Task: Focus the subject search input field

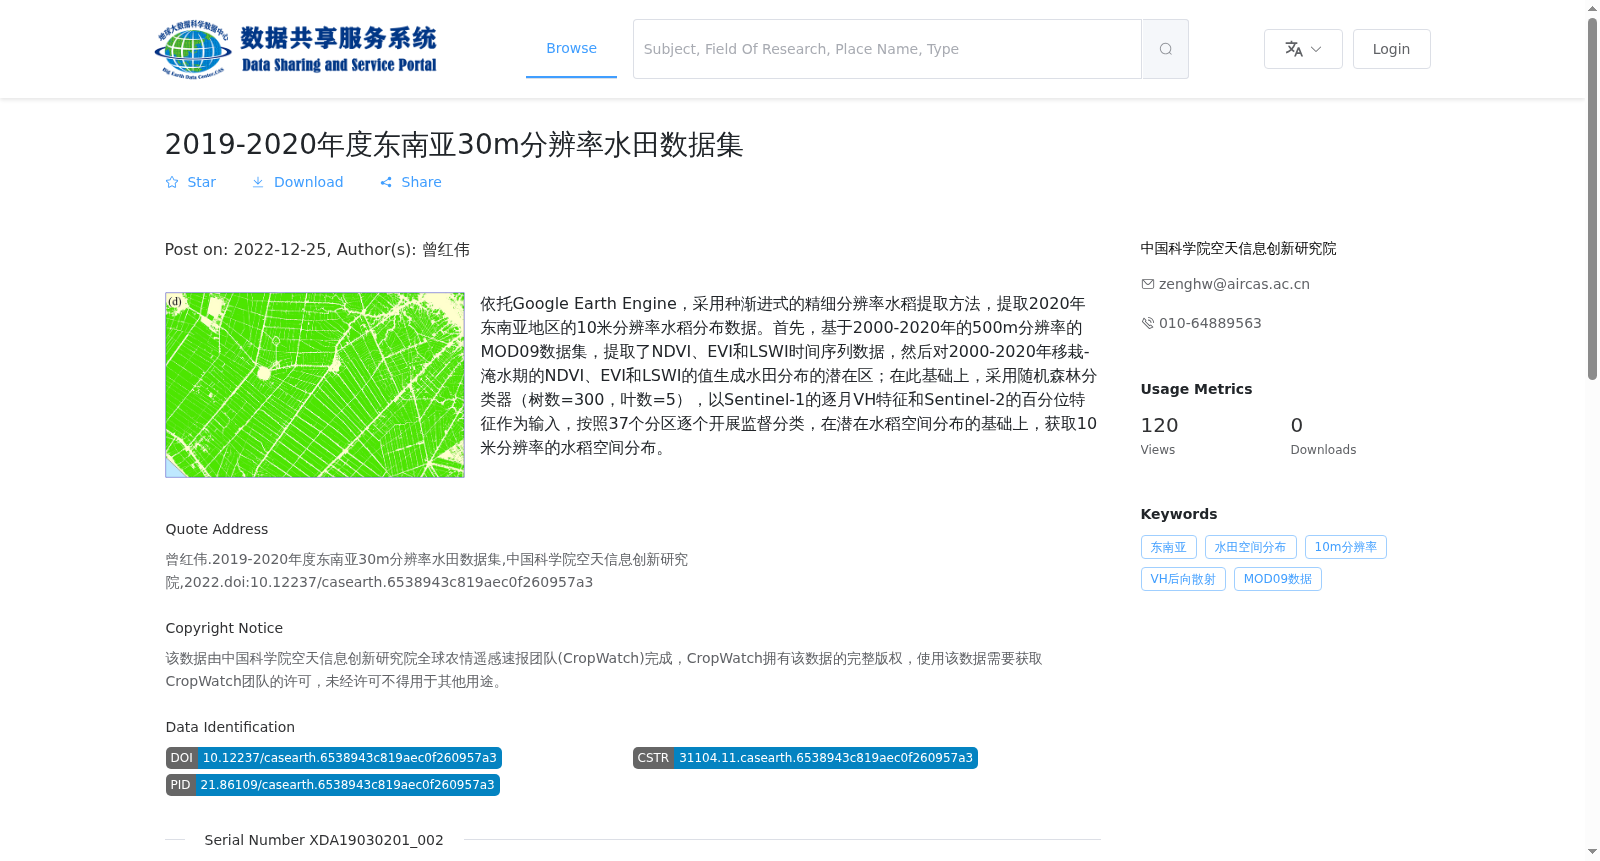Action: (x=887, y=49)
